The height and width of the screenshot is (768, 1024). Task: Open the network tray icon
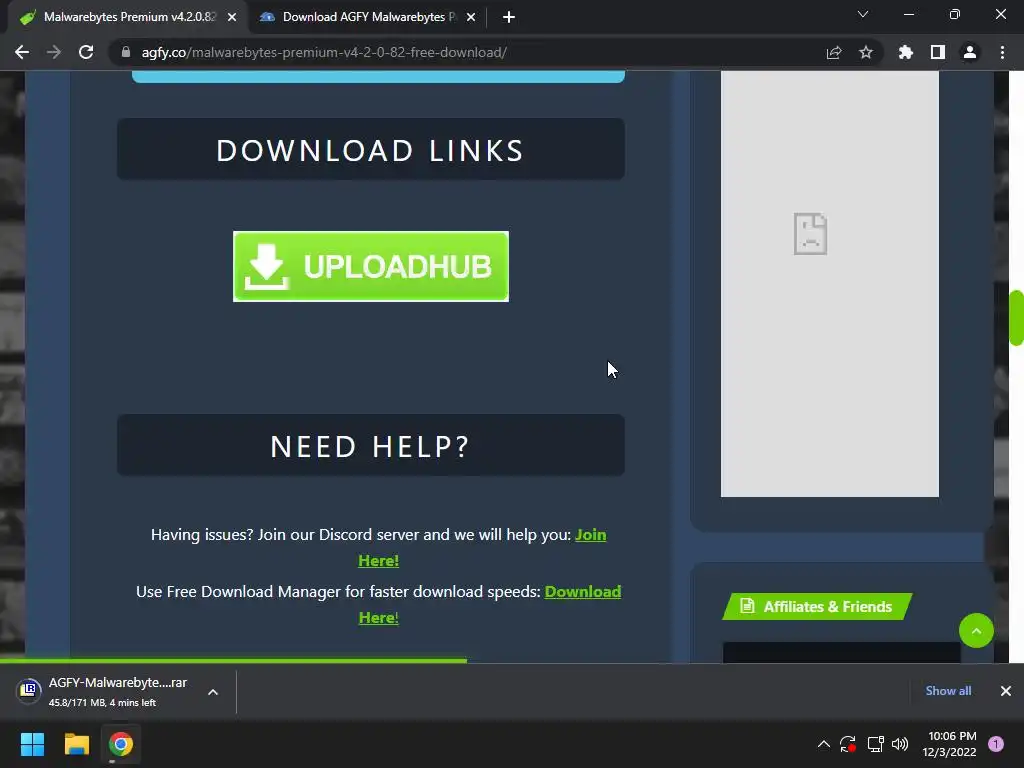tap(875, 744)
